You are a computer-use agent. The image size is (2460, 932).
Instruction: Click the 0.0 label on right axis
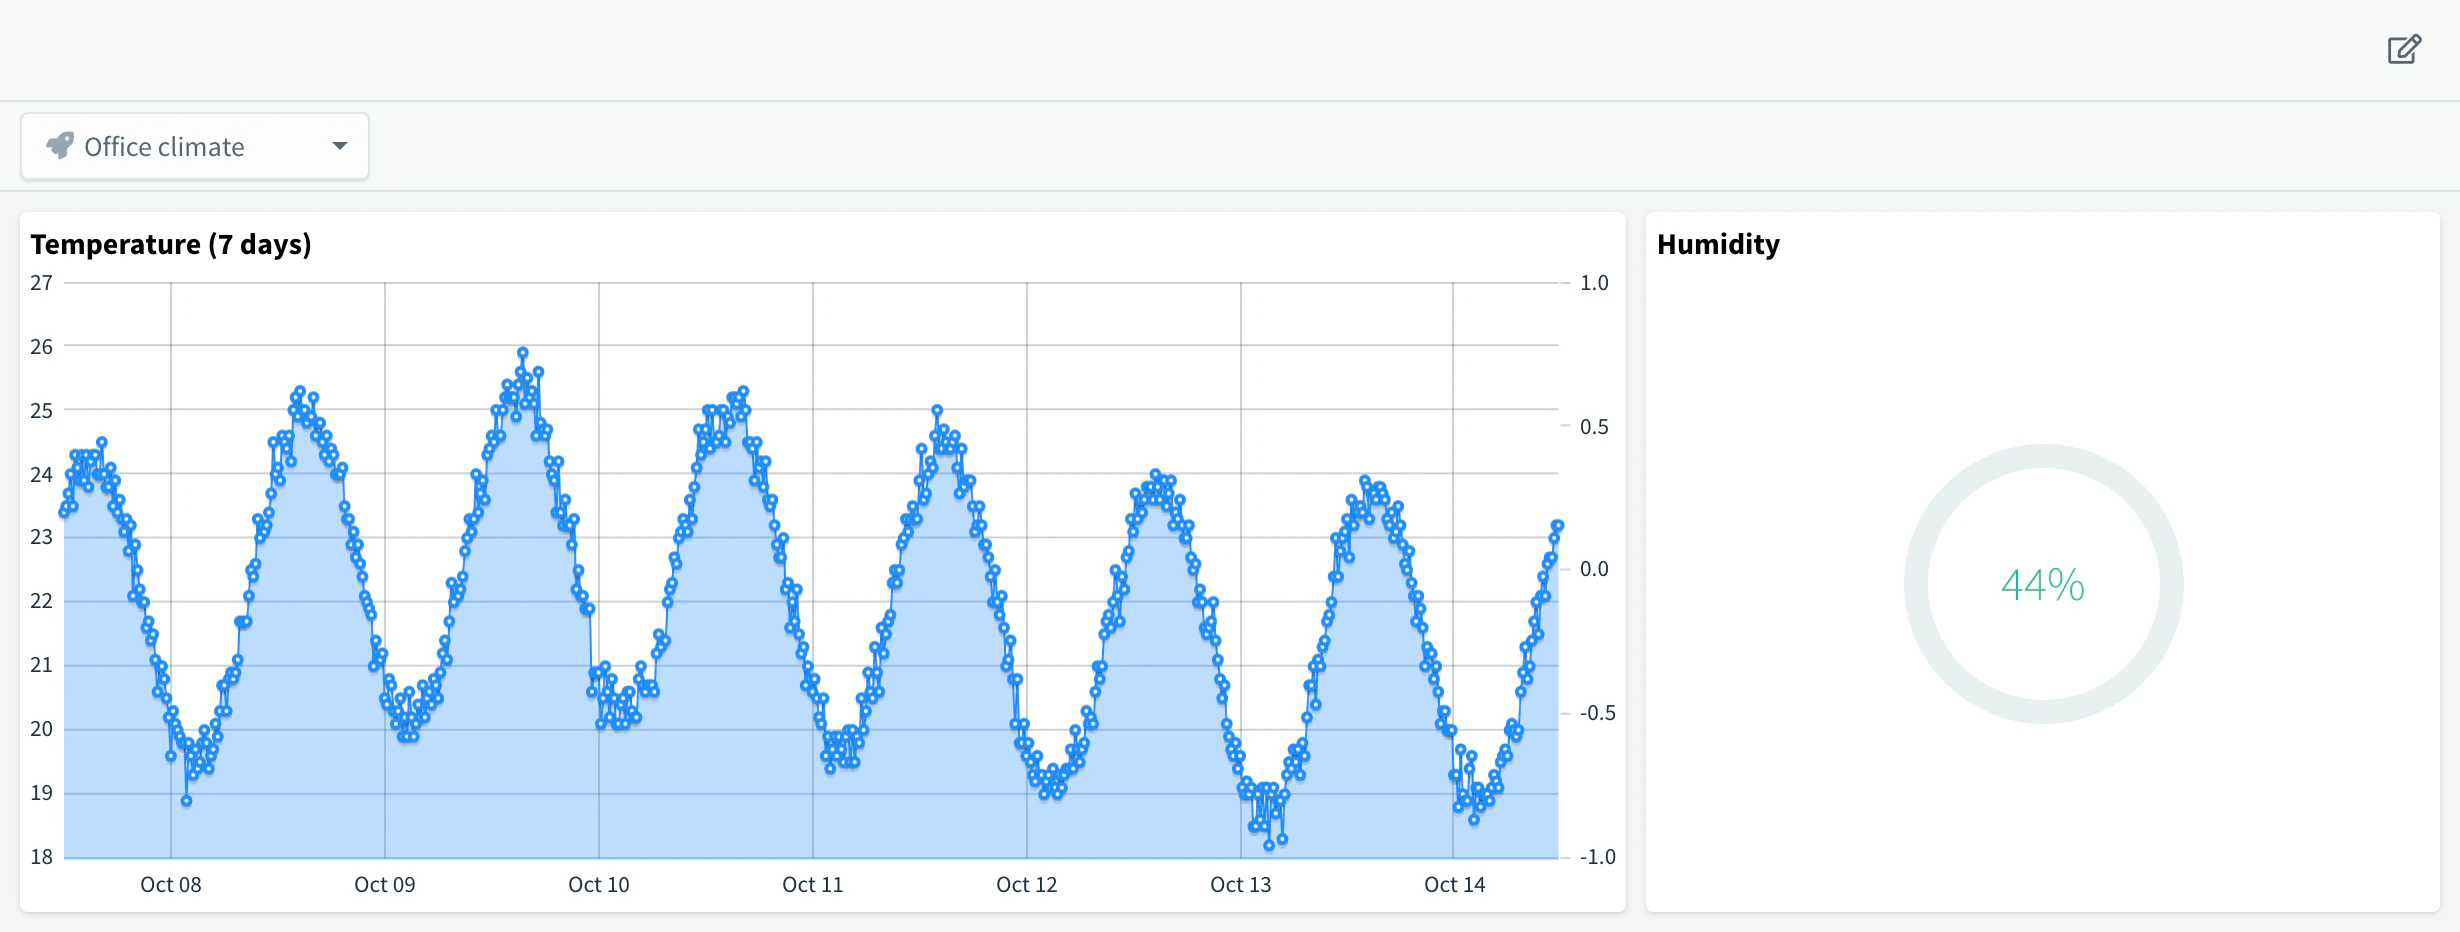coord(1594,569)
